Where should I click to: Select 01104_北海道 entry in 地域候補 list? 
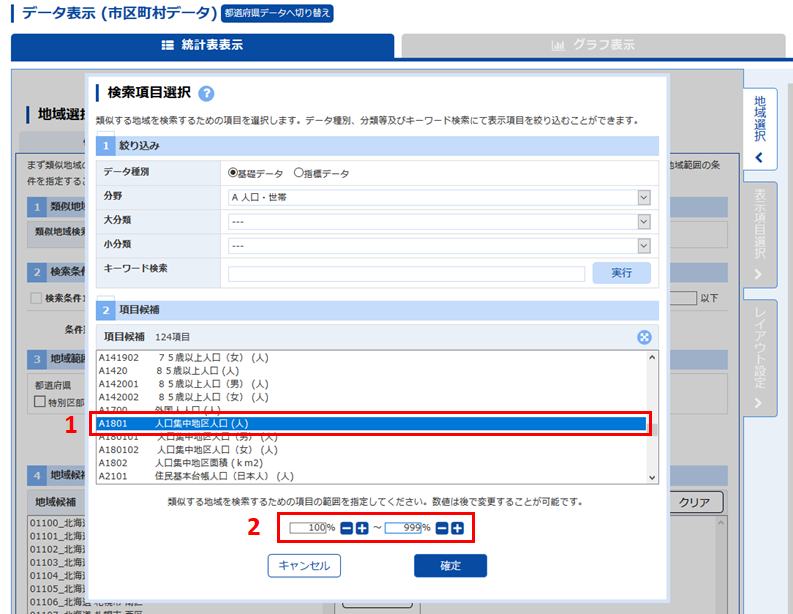coord(58,576)
